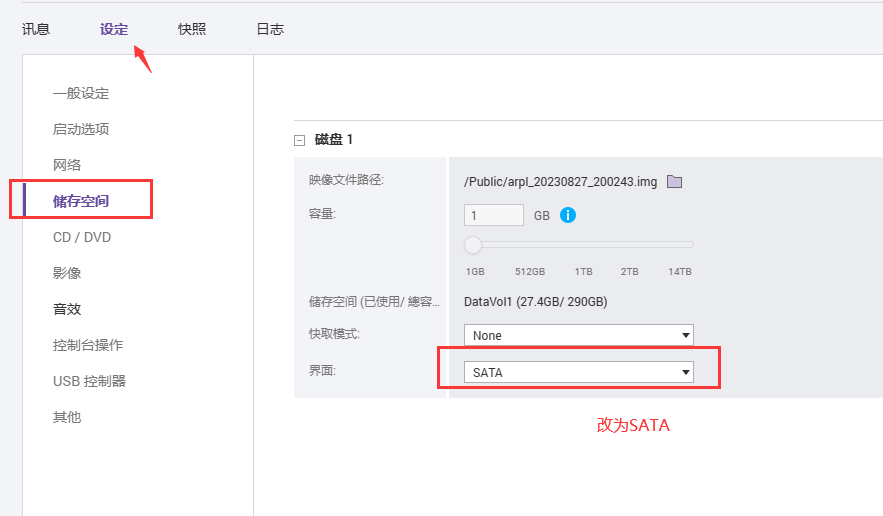
Task: Select 储存空间 in the sidebar
Action: pos(81,201)
